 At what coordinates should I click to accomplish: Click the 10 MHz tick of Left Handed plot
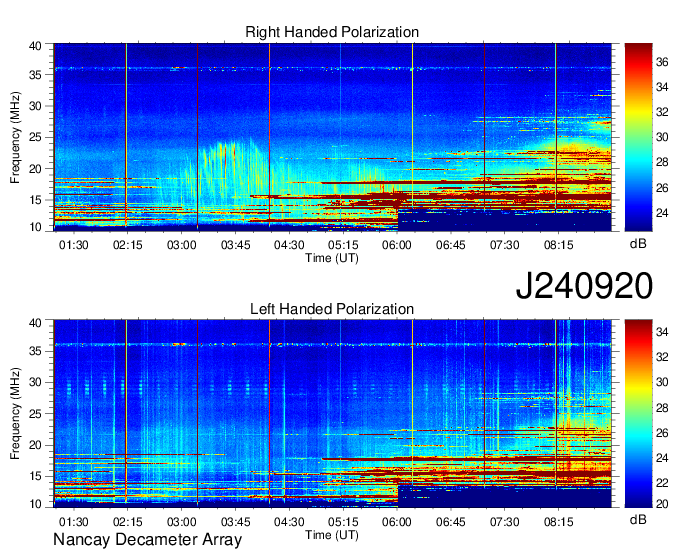(35, 504)
